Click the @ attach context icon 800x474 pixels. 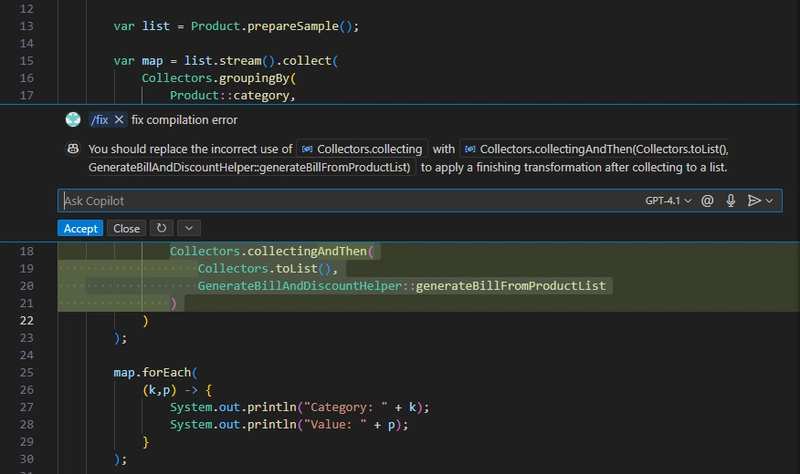tap(707, 201)
